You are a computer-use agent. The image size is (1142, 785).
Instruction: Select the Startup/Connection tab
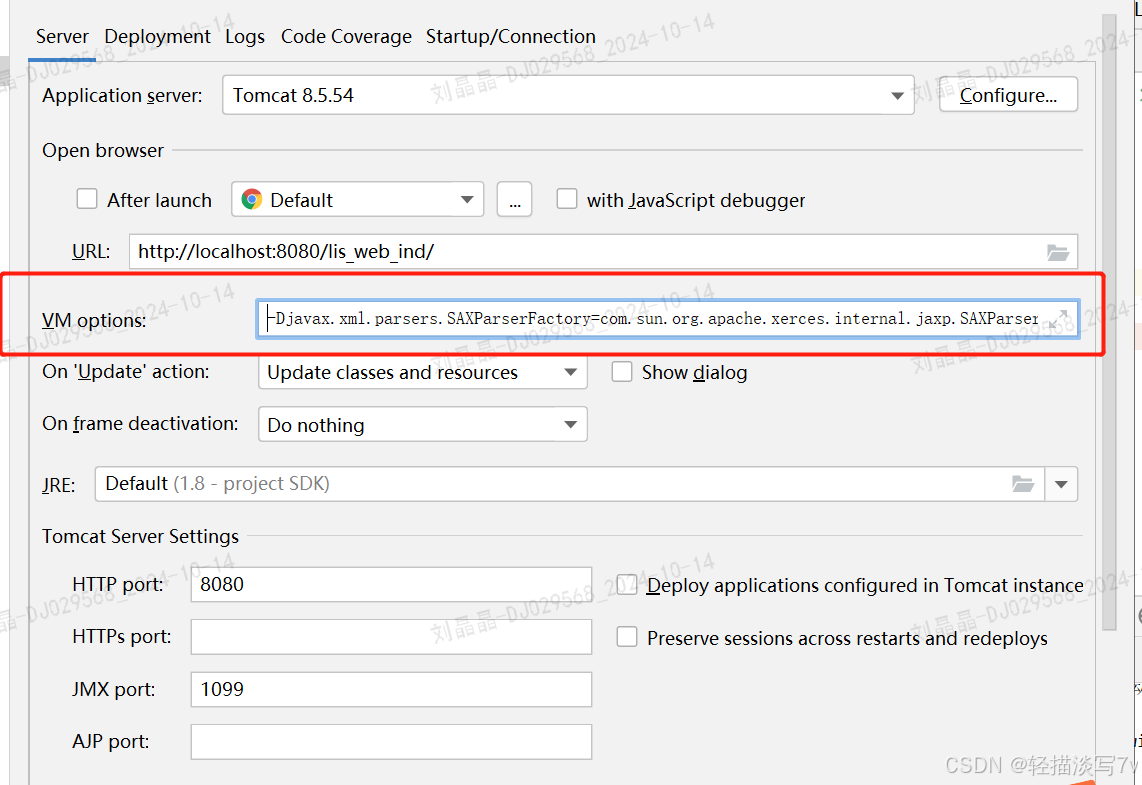pyautogui.click(x=510, y=36)
